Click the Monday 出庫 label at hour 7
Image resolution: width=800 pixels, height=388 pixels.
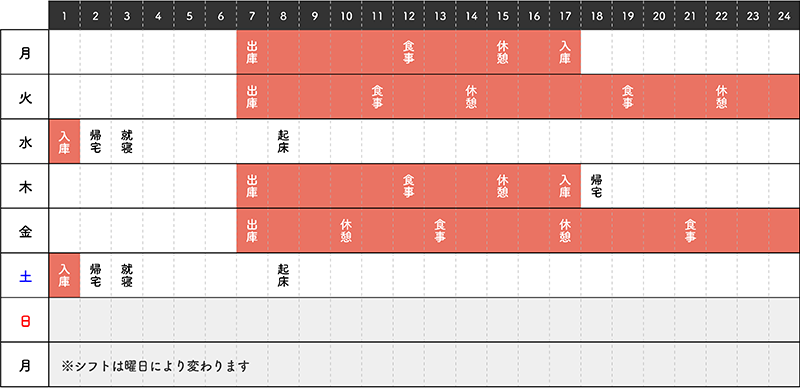pyautogui.click(x=252, y=52)
